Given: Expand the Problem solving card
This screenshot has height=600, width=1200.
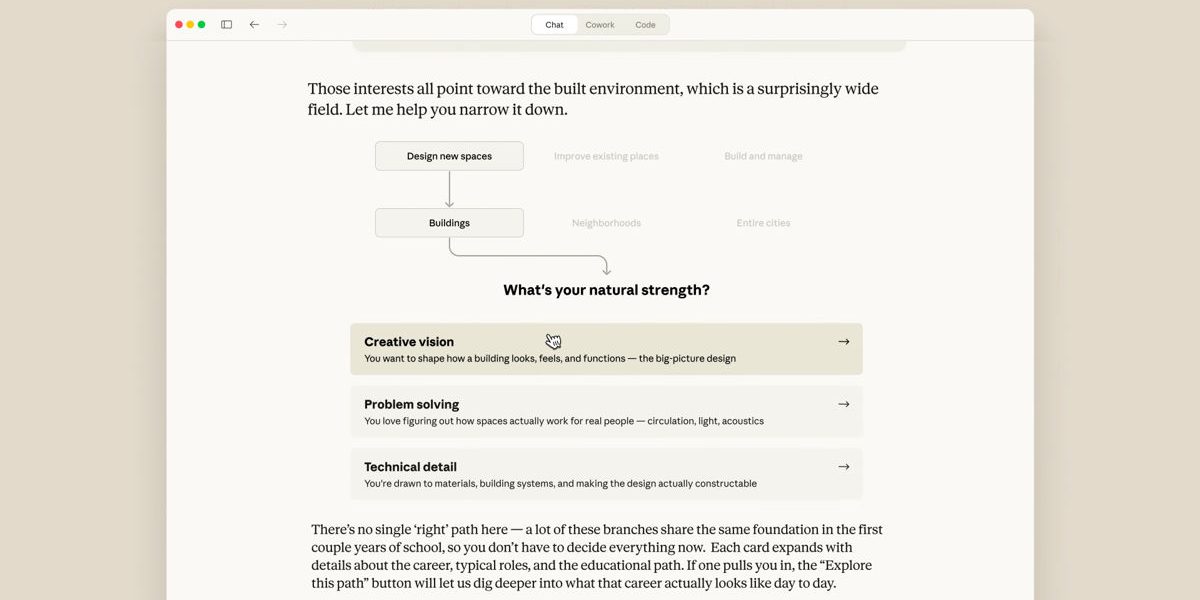Looking at the screenshot, I should tap(605, 412).
